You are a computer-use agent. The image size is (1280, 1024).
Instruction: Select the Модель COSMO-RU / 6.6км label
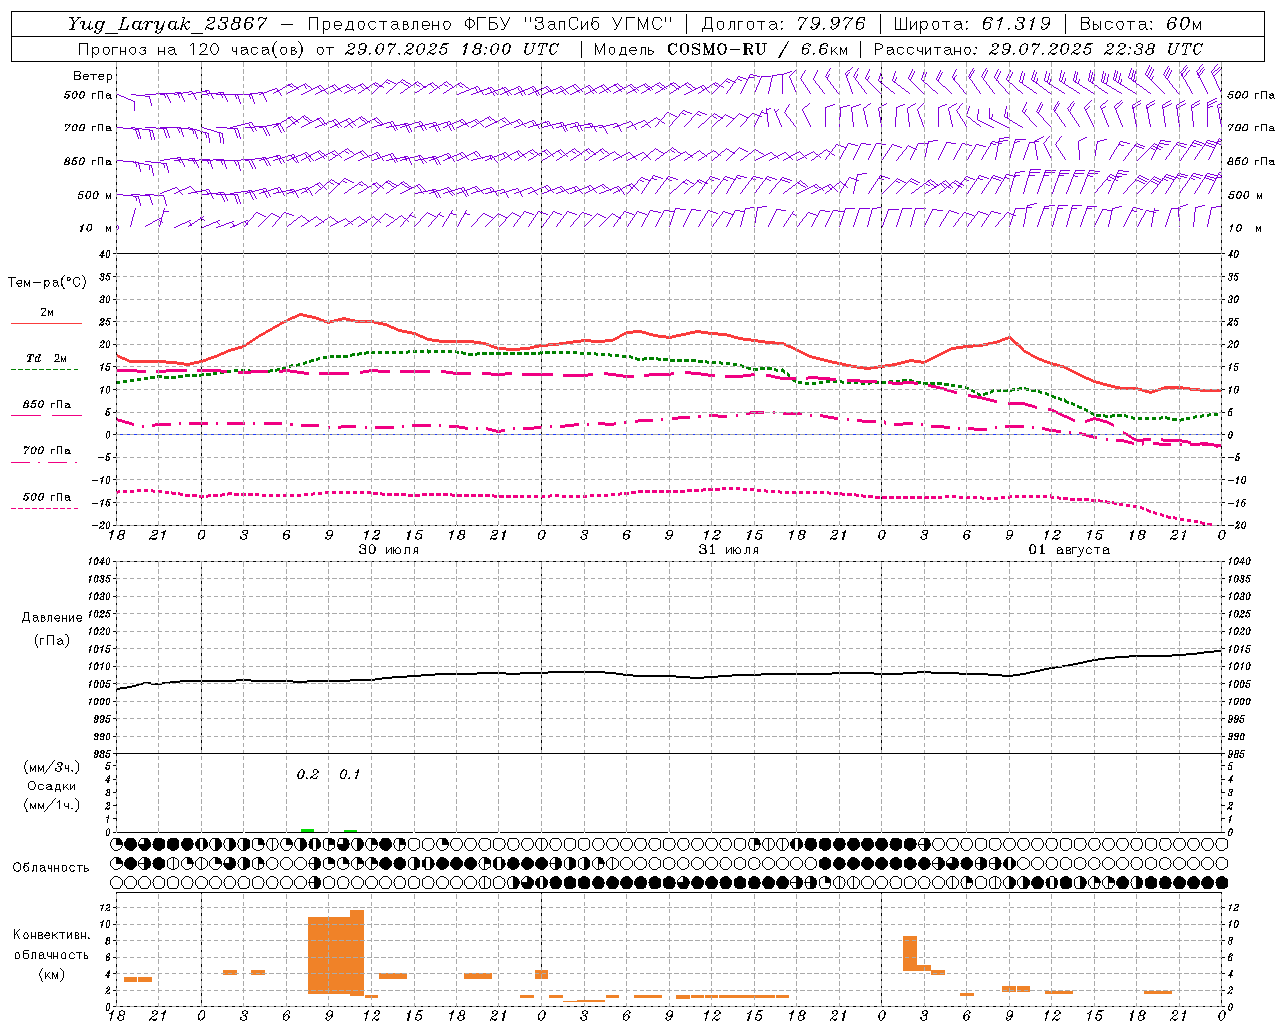[720, 49]
